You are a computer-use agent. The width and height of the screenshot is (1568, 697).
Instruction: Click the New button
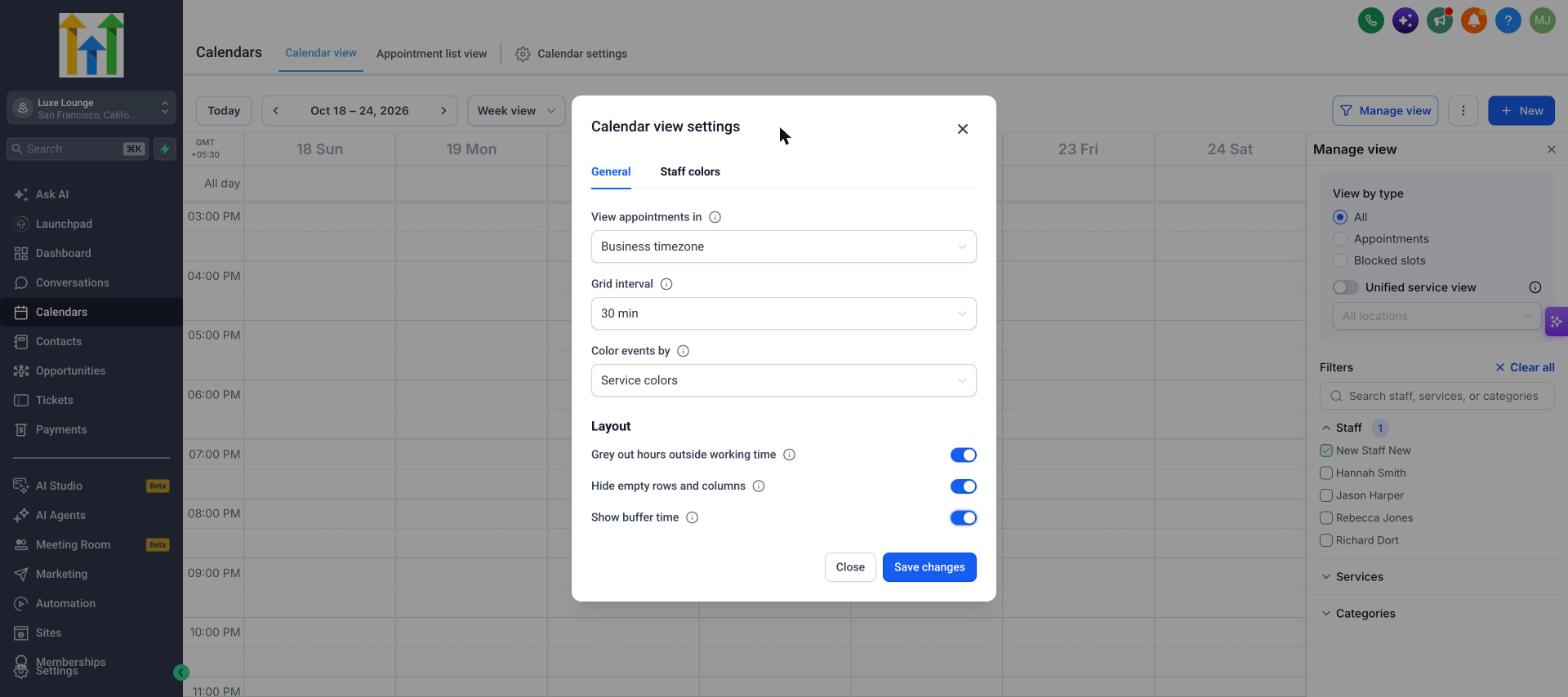tap(1521, 111)
